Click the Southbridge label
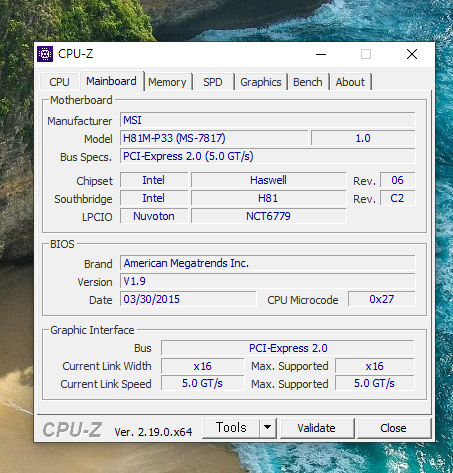Screen dimensions: 453x473 point(83,199)
